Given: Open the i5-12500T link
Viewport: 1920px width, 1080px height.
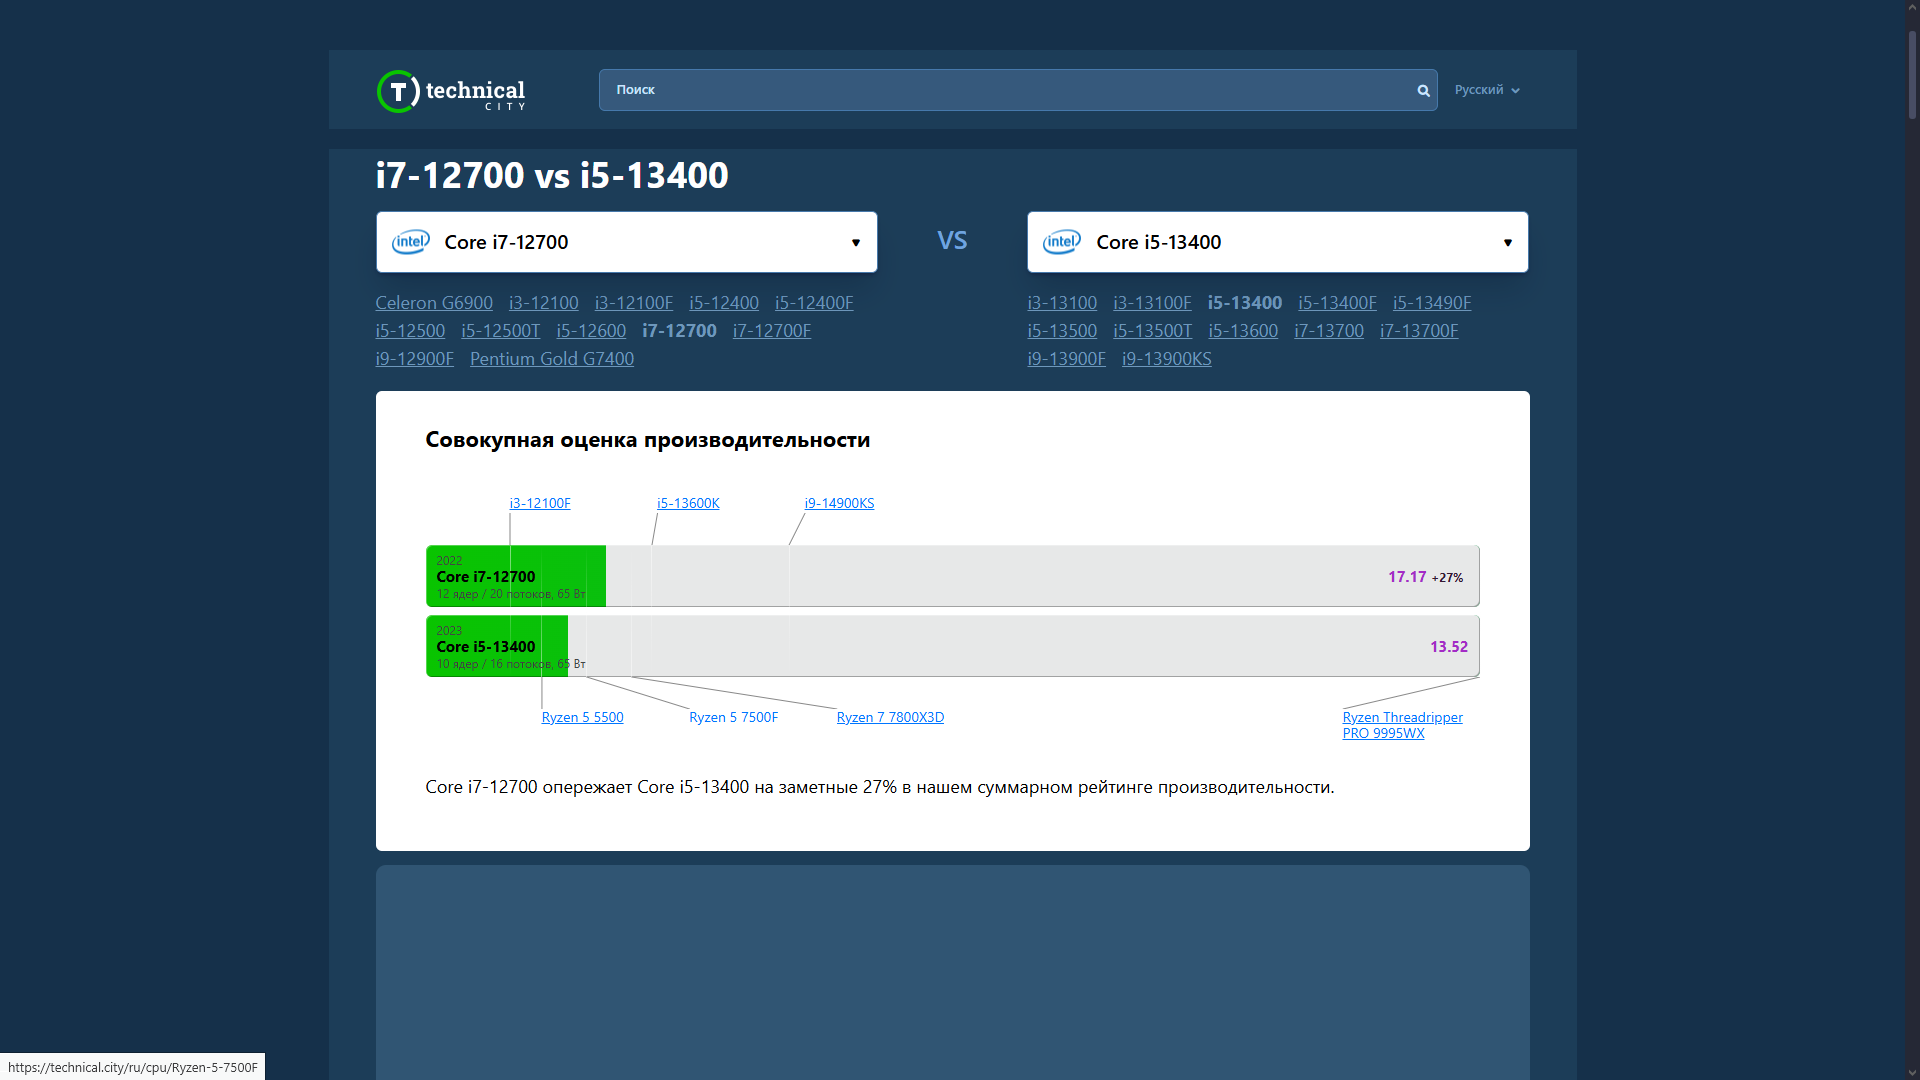Looking at the screenshot, I should pyautogui.click(x=501, y=331).
